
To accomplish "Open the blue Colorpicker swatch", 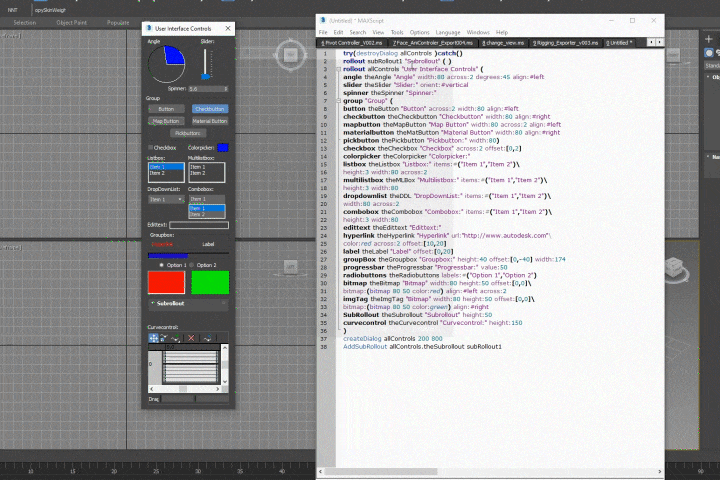I will tap(223, 147).
